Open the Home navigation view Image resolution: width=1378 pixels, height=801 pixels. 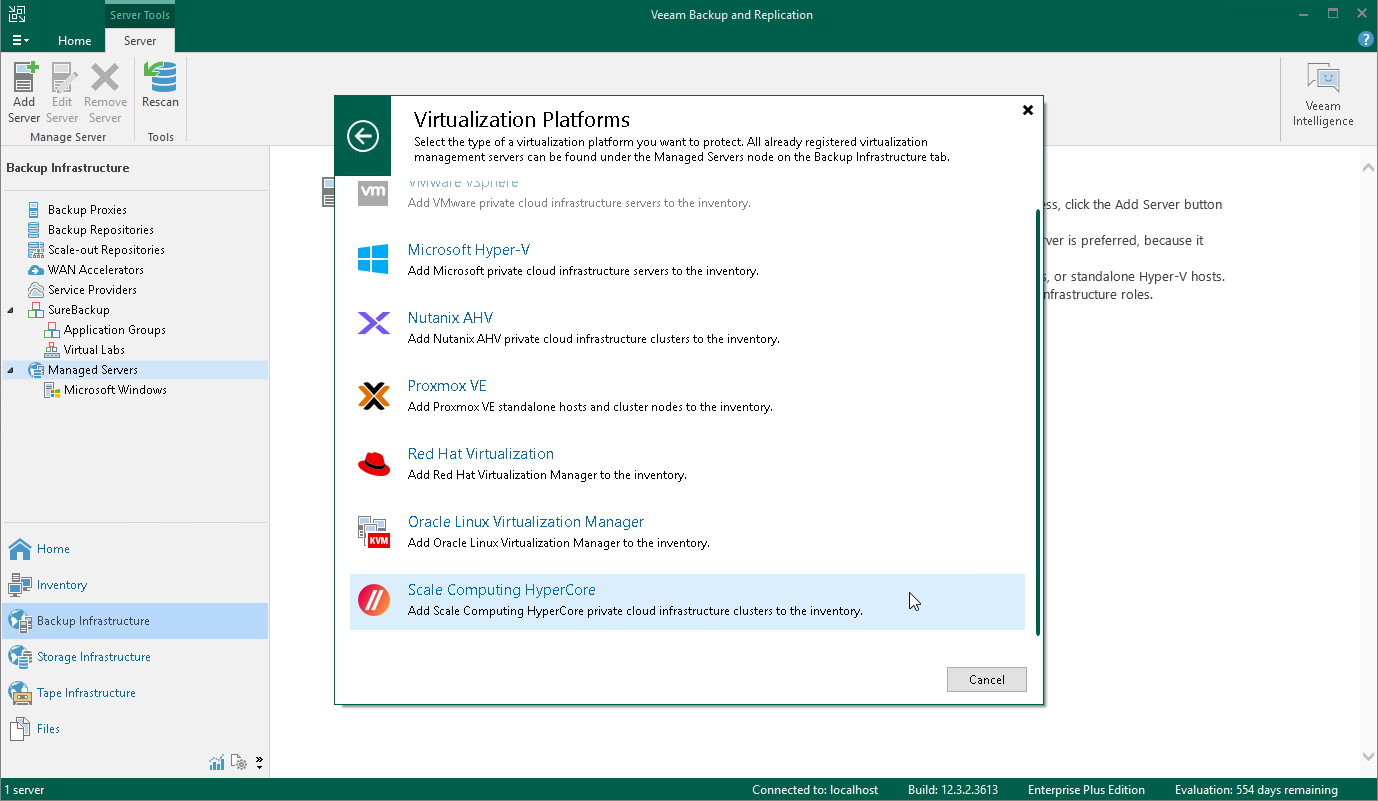click(134, 549)
